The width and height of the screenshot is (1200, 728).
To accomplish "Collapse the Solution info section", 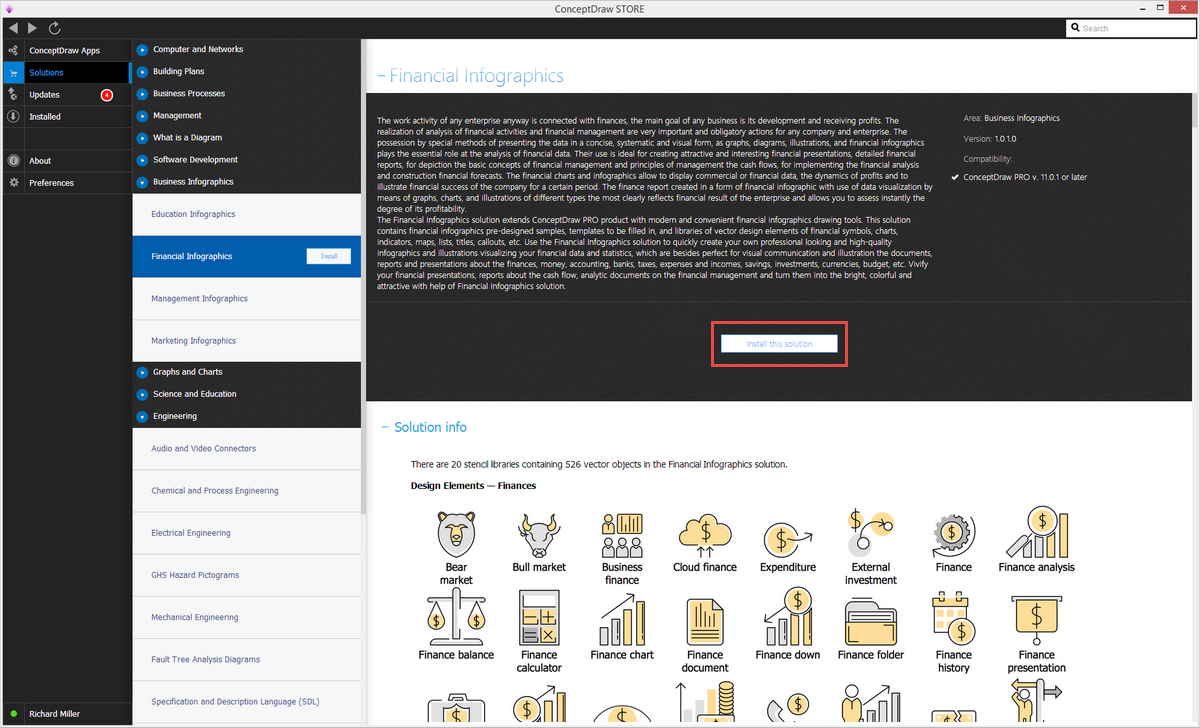I will click(x=385, y=427).
